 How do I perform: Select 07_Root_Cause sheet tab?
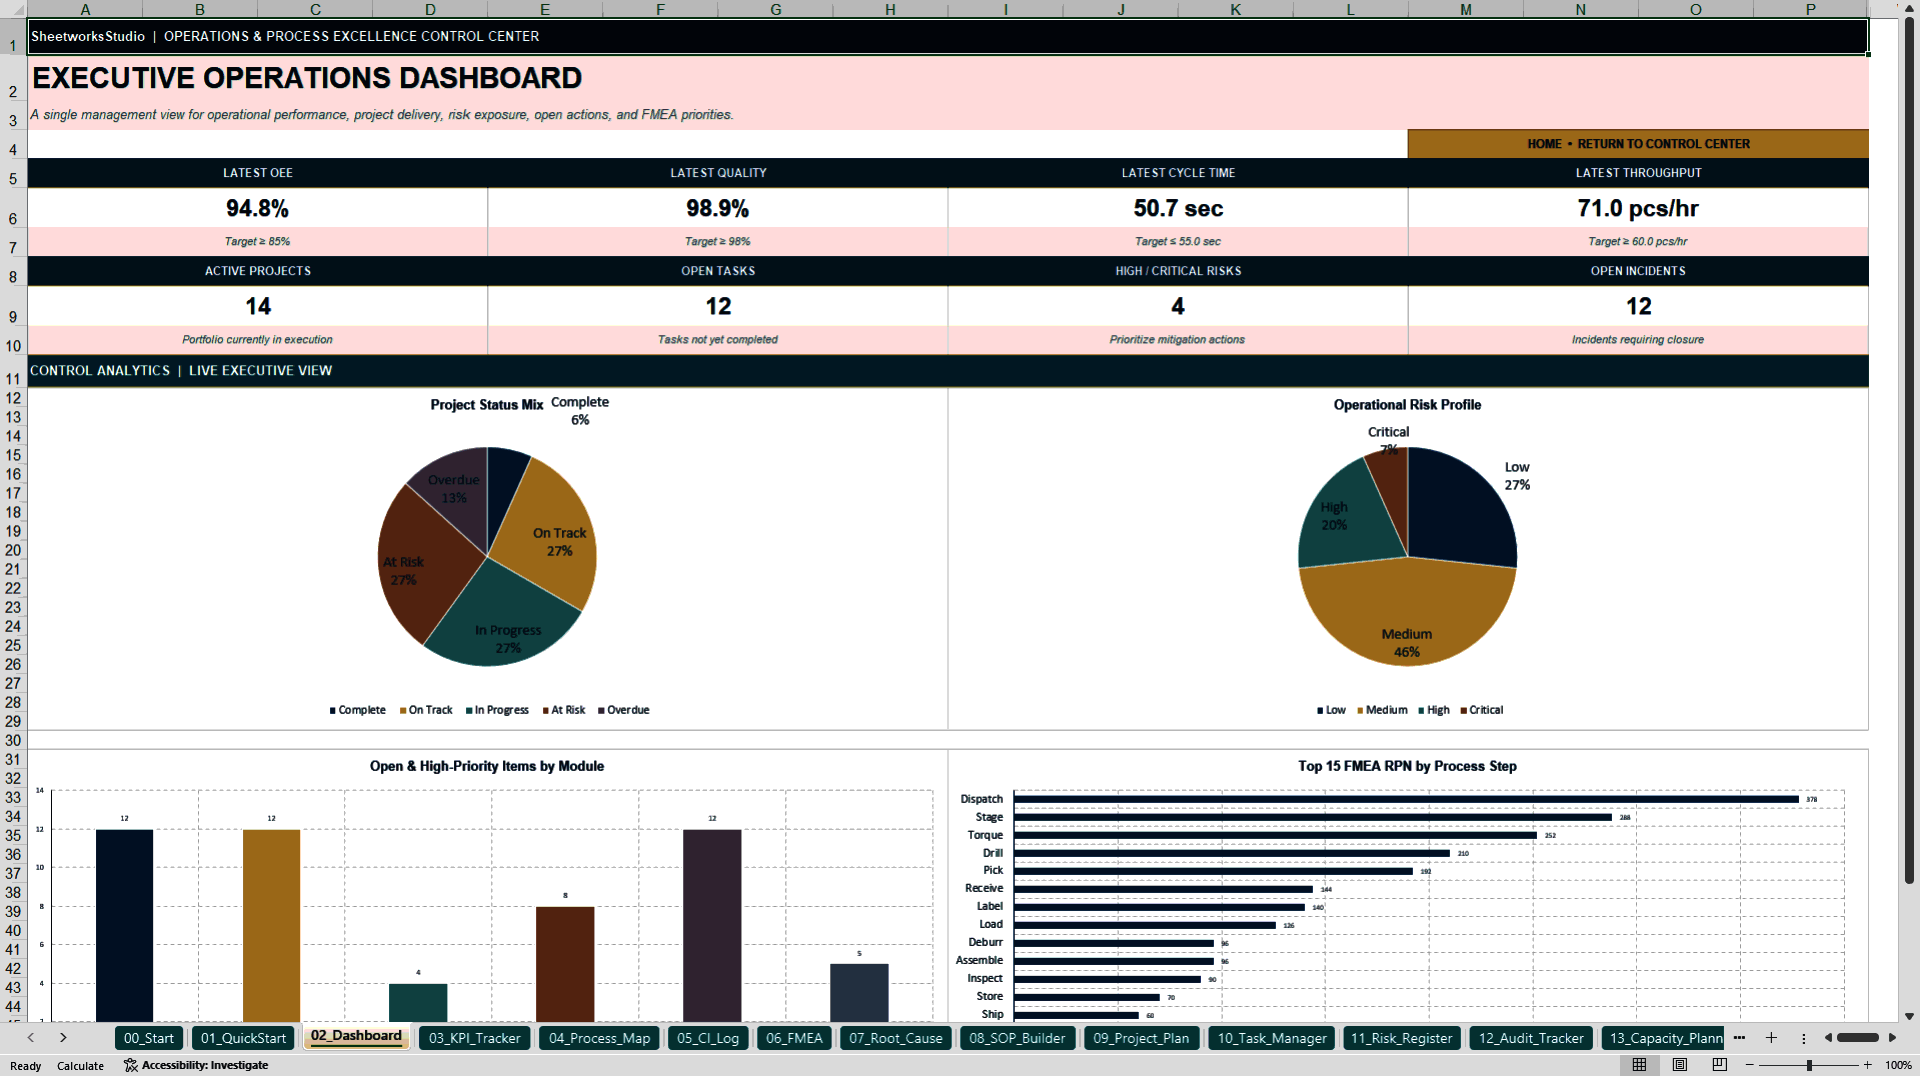896,1038
